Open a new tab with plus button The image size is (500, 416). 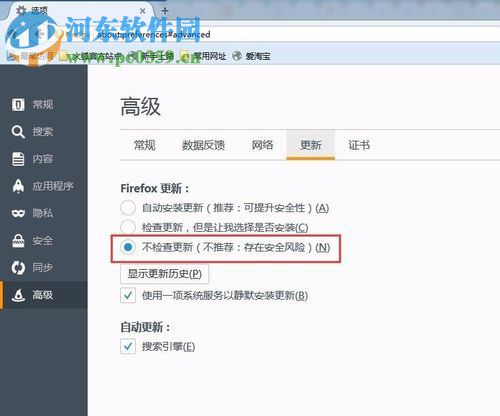coord(165,11)
